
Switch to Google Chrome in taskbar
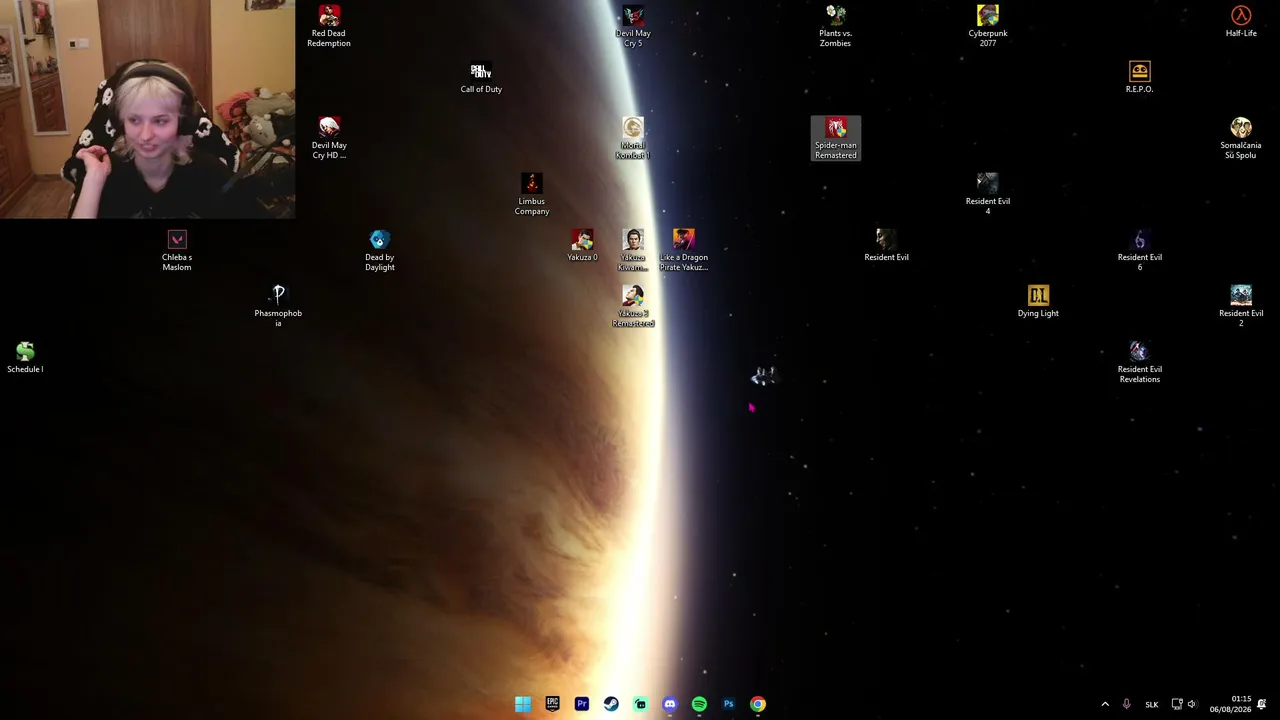758,704
